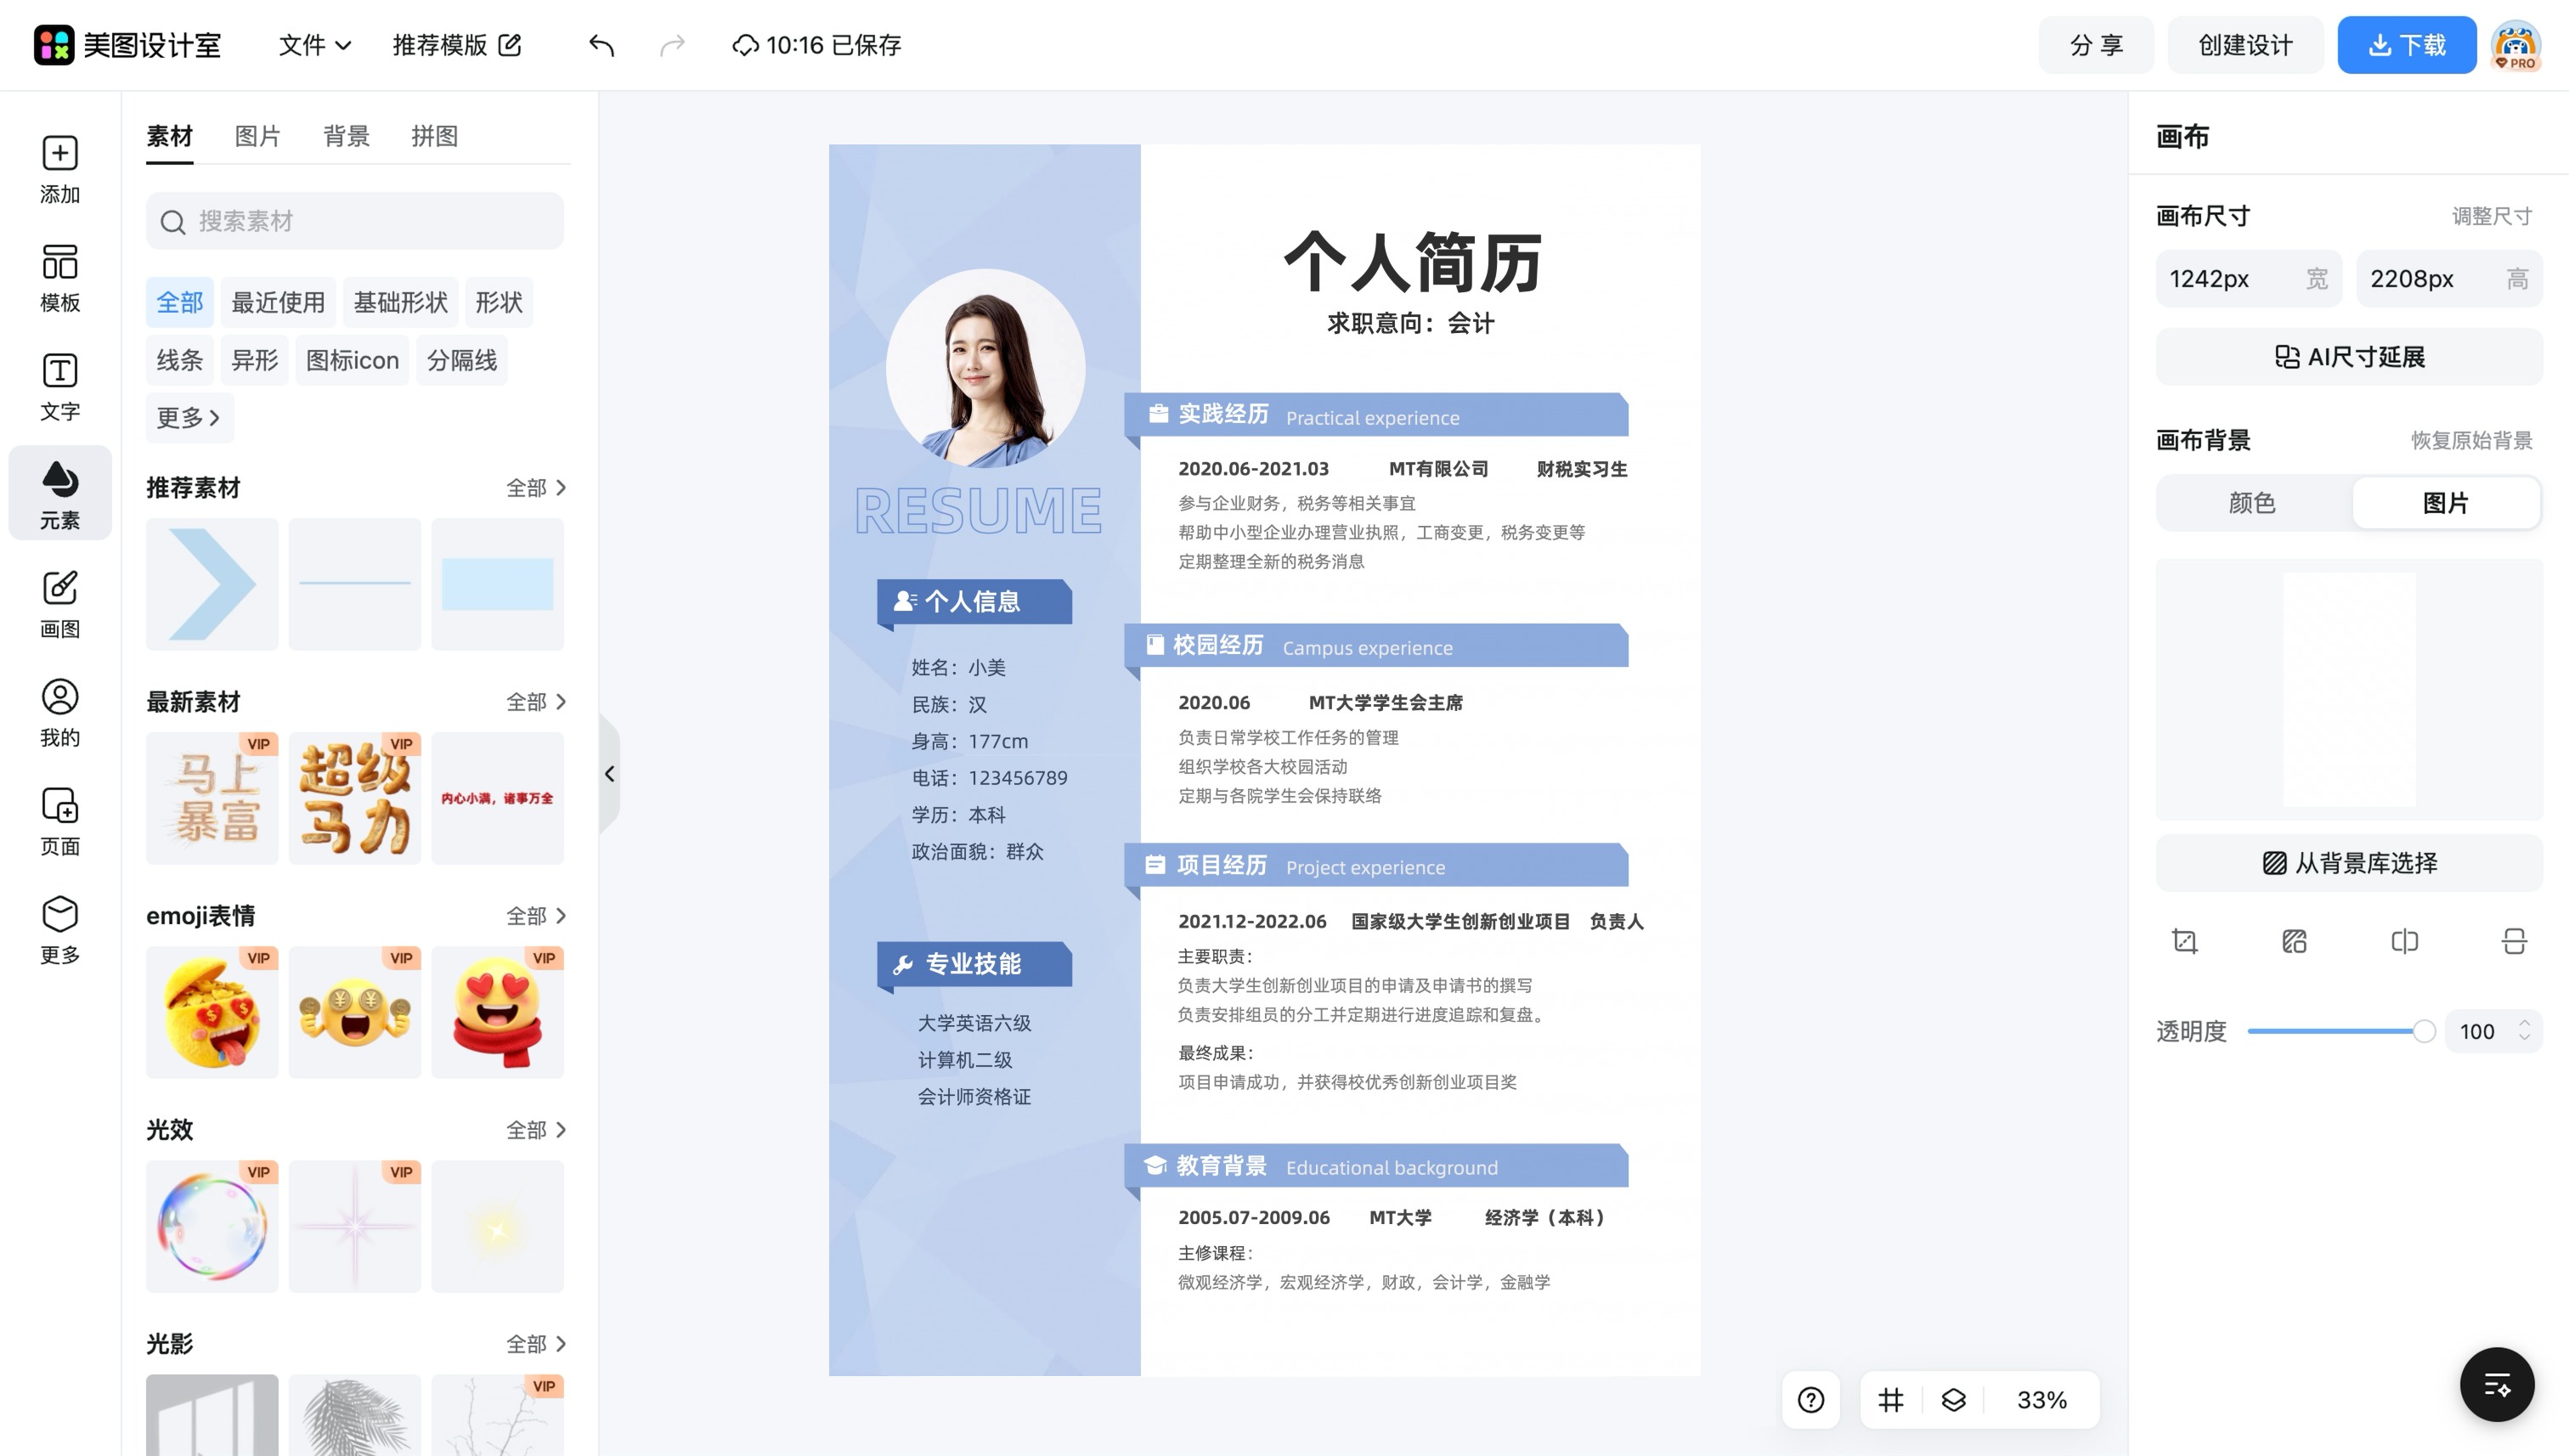The width and height of the screenshot is (2569, 1456).
Task: Switch to the 拼图 tab
Action: click(x=434, y=136)
